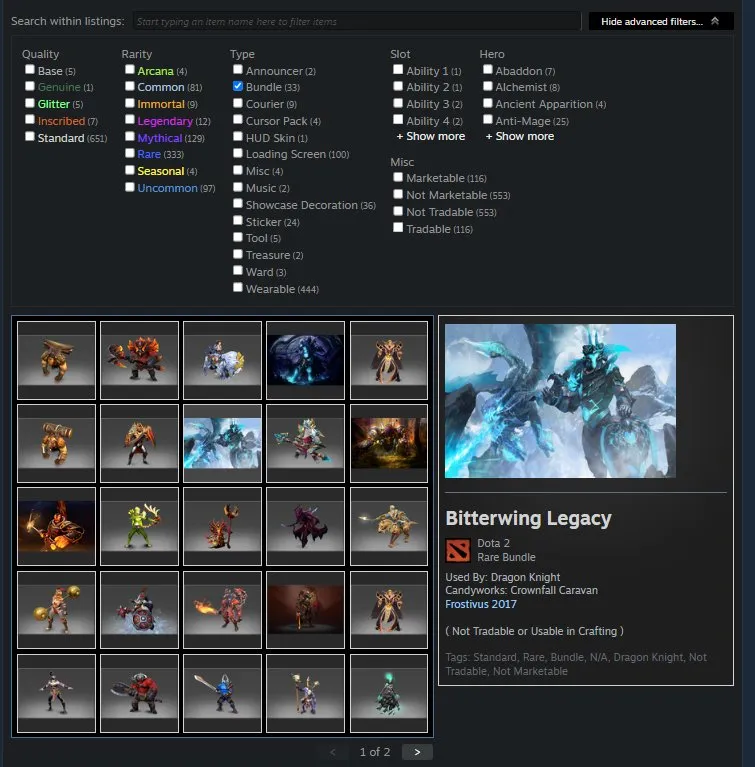Select the green ghostly flame hero bundle

pyautogui.click(x=389, y=693)
